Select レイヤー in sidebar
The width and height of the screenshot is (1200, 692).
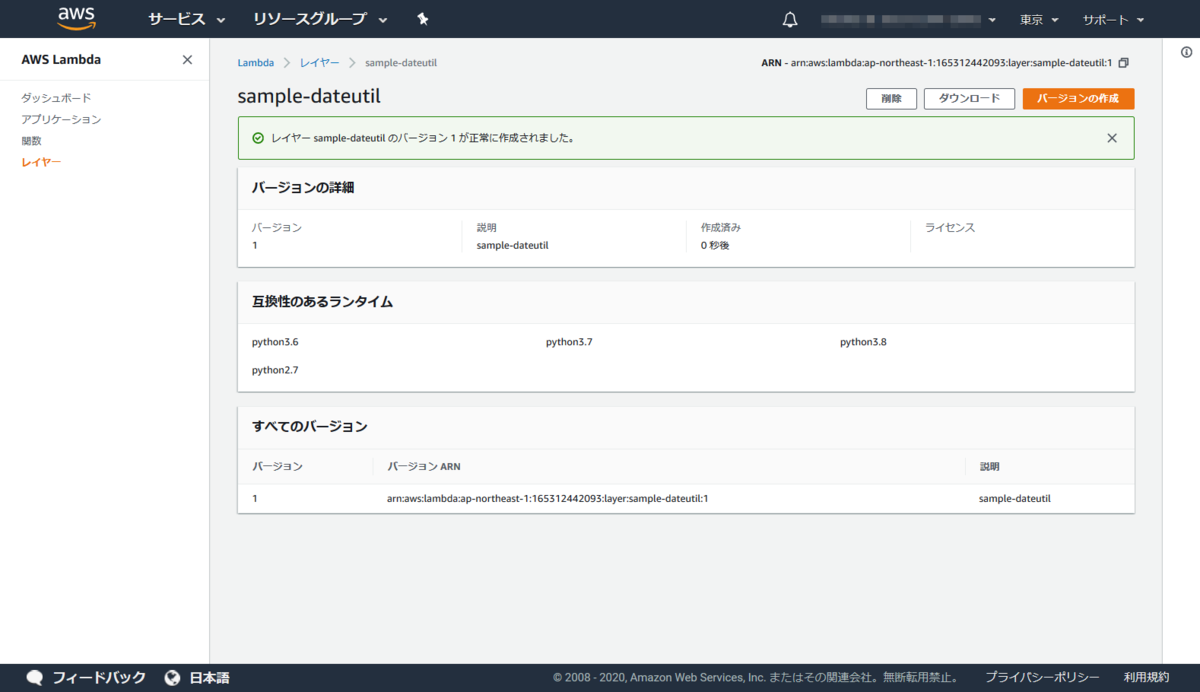(41, 162)
